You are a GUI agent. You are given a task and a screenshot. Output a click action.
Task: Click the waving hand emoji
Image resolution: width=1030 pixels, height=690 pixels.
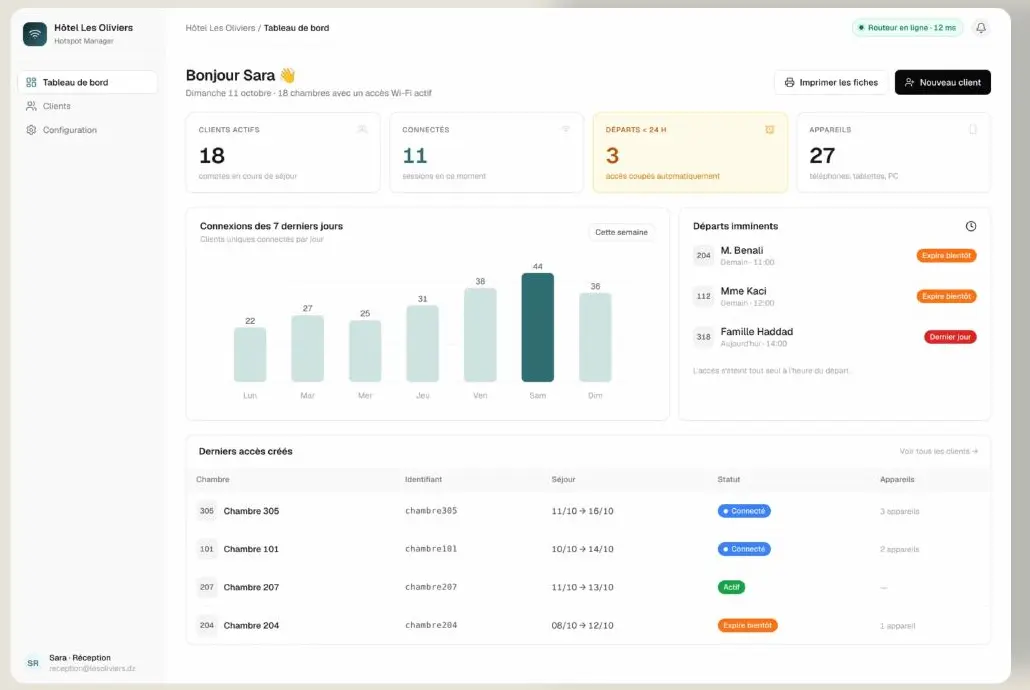[x=288, y=75]
